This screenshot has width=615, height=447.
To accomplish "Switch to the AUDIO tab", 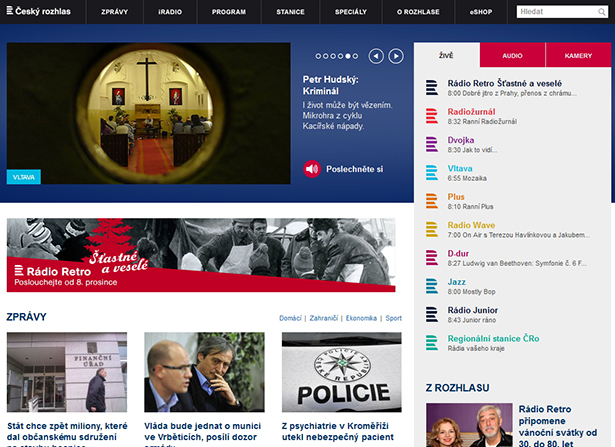I will pos(512,55).
